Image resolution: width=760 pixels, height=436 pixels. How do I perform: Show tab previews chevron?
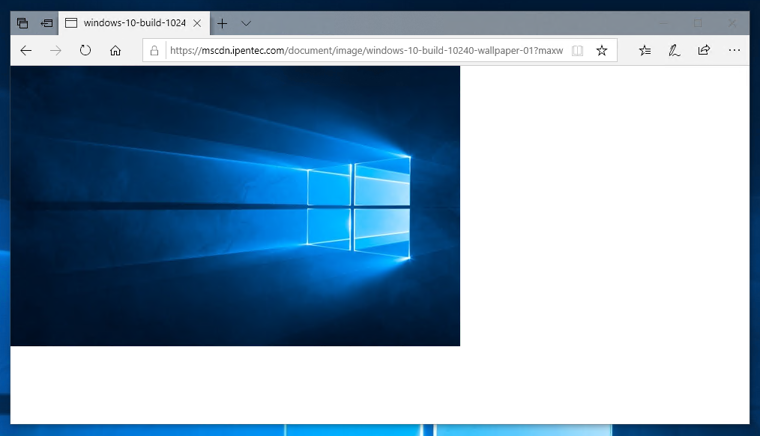click(246, 23)
